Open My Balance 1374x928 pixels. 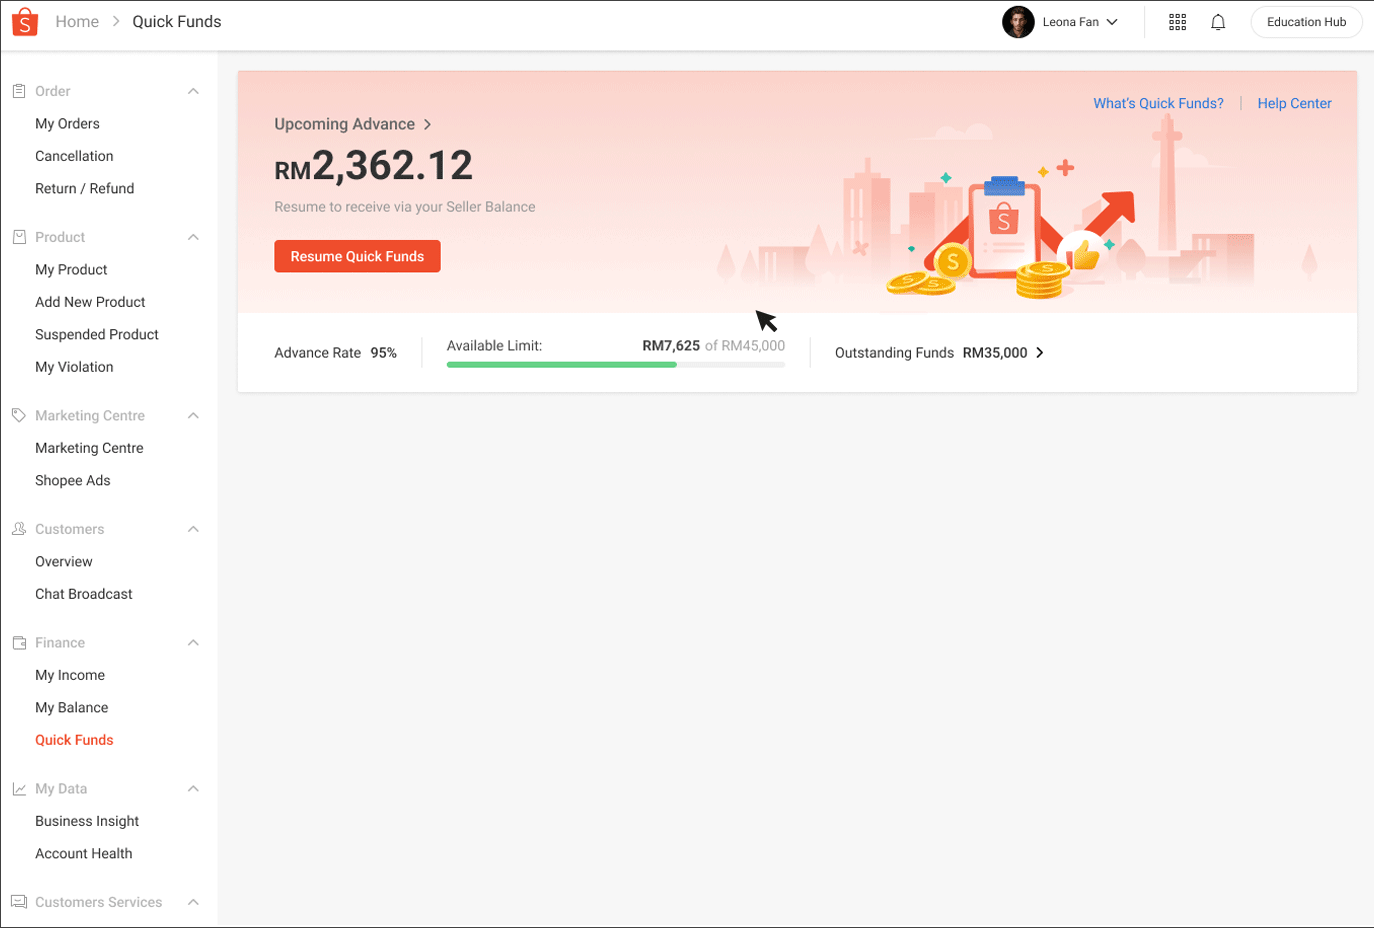click(x=72, y=708)
